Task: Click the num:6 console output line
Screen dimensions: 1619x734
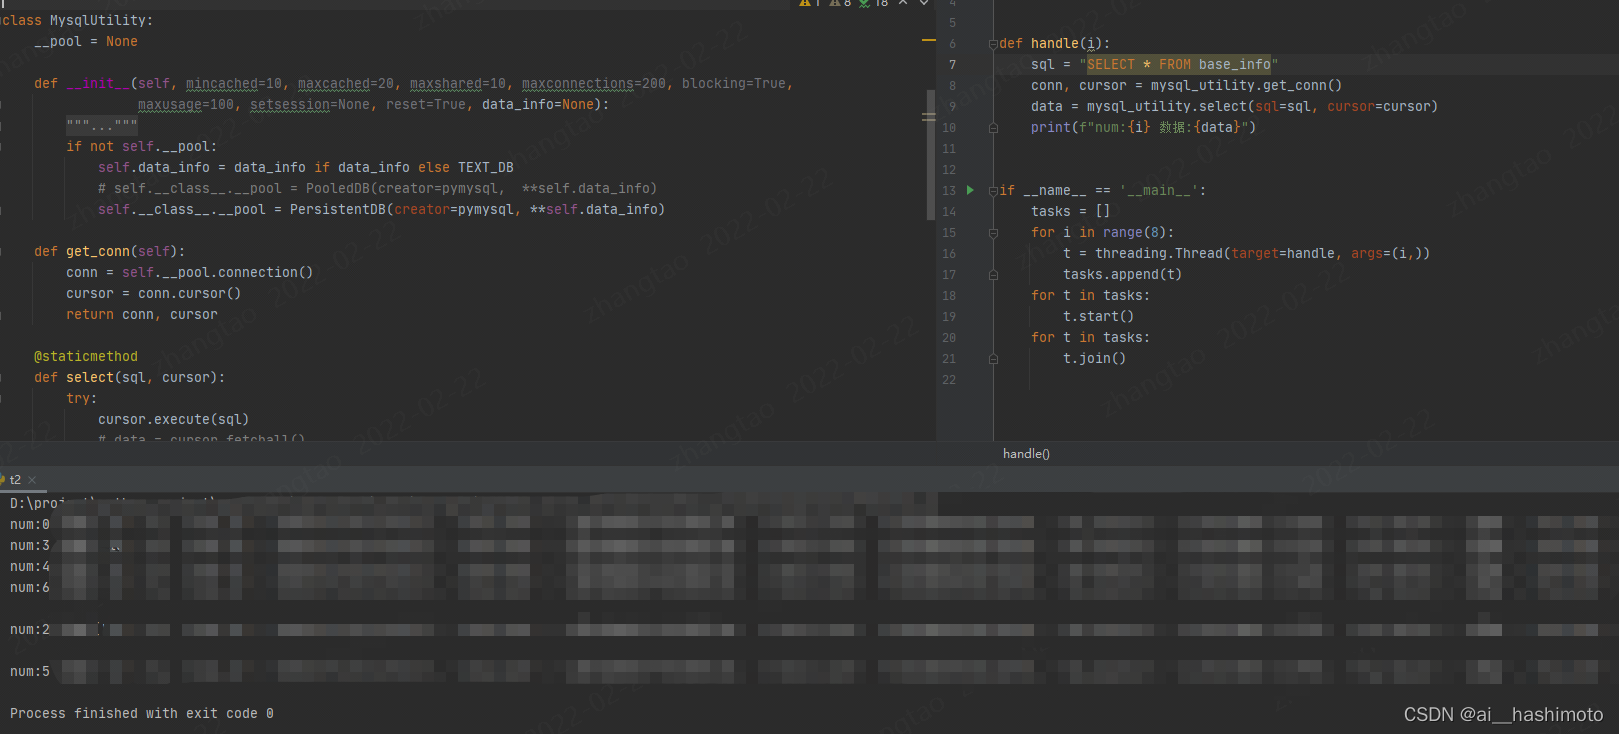Action: (30, 588)
